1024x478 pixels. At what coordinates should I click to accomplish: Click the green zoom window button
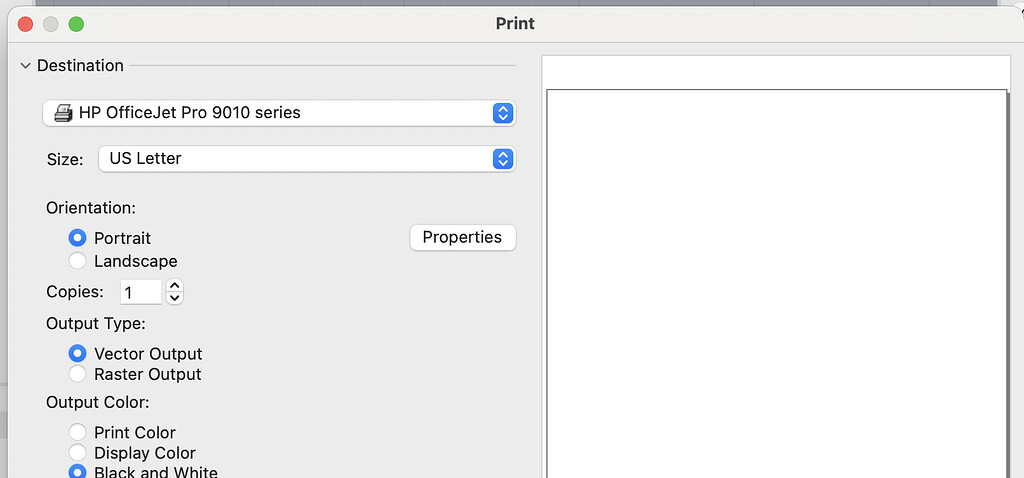(75, 24)
